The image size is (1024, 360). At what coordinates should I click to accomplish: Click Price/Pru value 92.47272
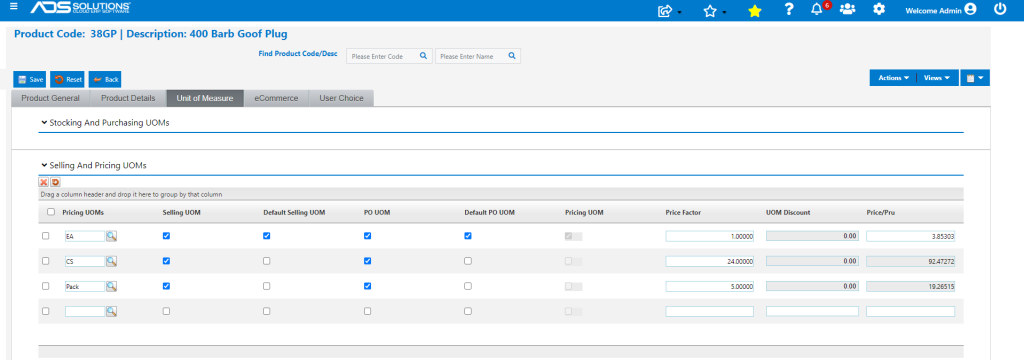click(910, 261)
